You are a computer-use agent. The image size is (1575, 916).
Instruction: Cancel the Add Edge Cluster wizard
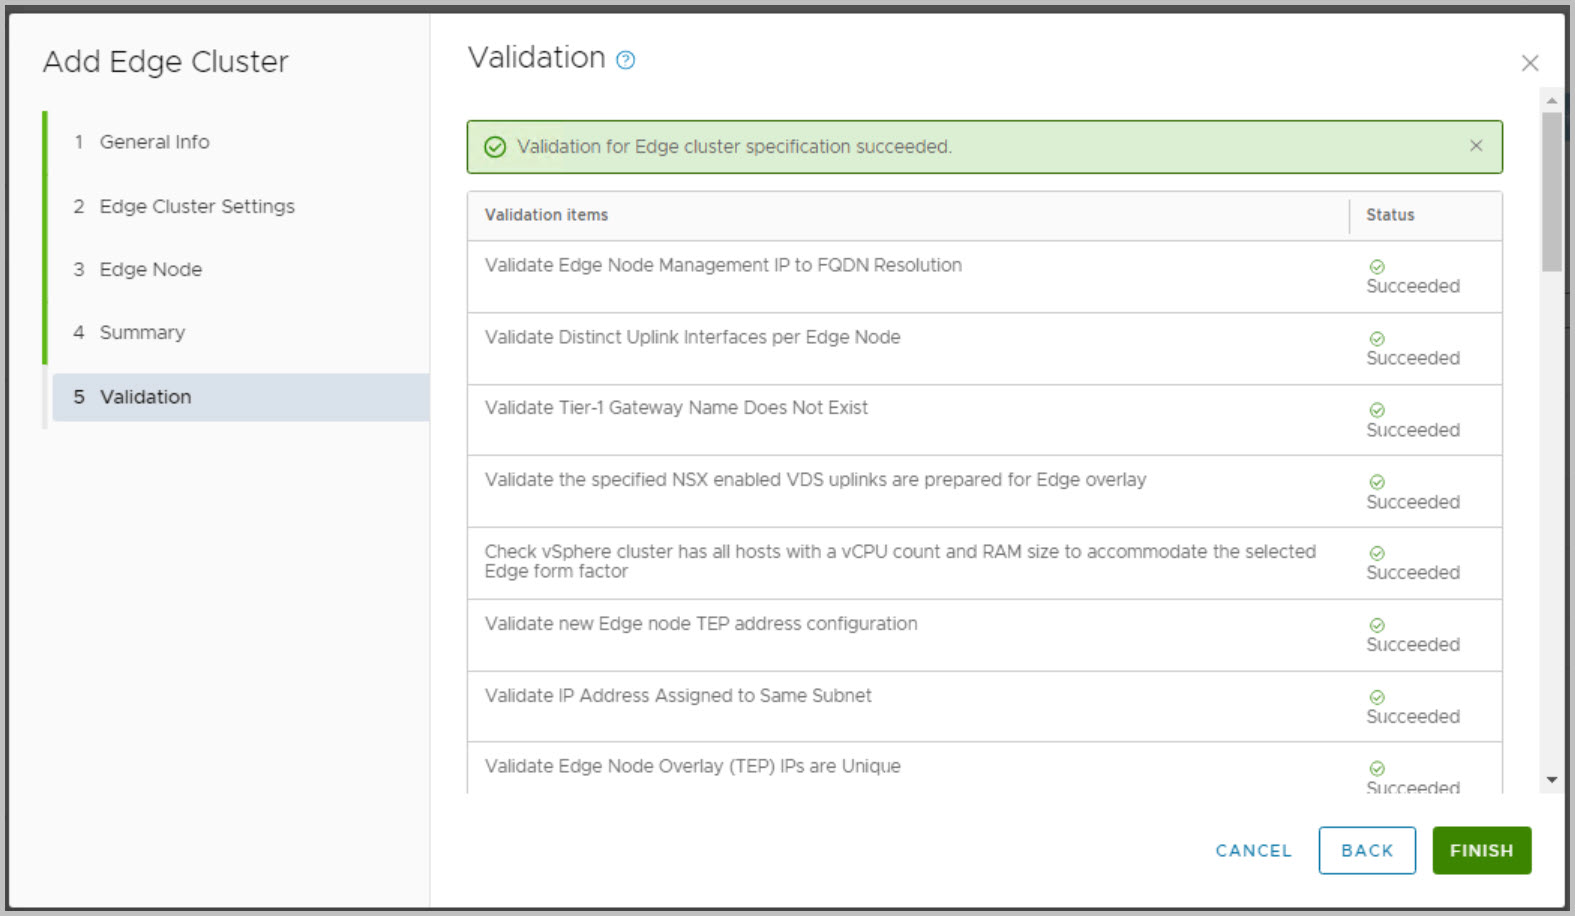[x=1253, y=850]
